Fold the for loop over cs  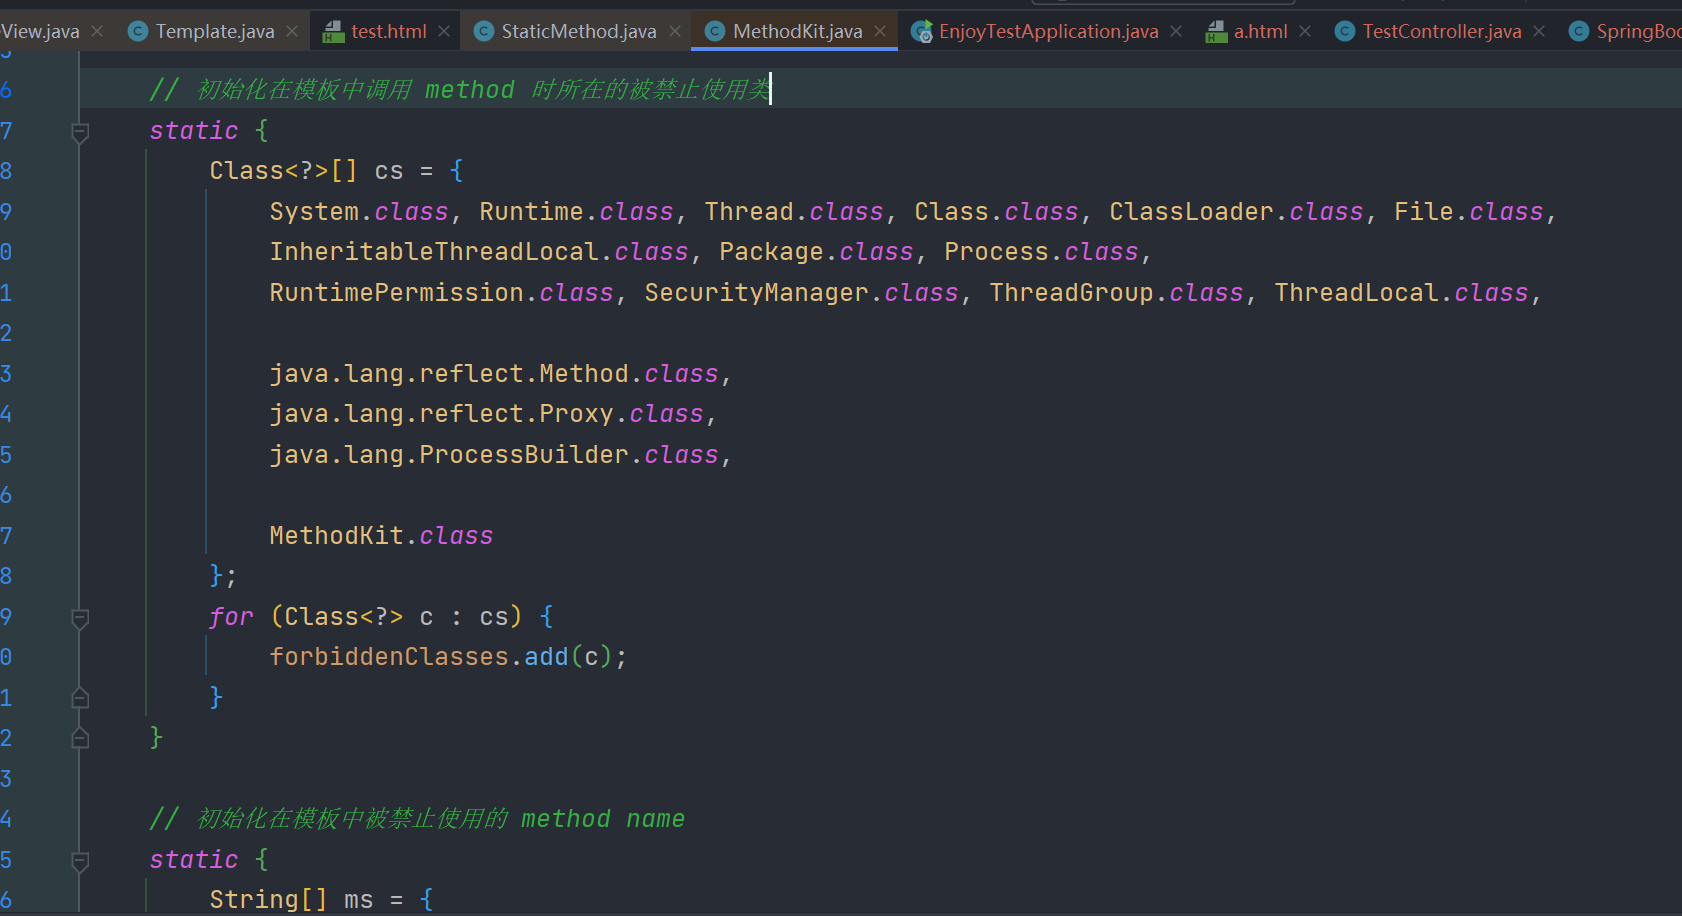point(81,617)
